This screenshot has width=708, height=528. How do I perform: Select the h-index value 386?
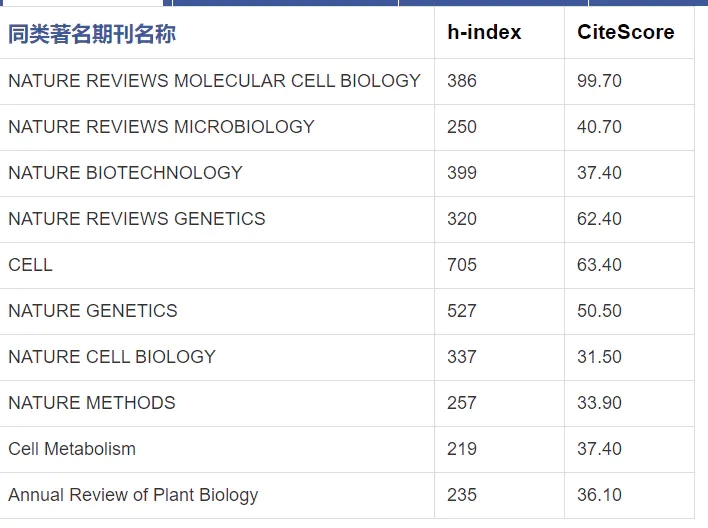click(462, 81)
